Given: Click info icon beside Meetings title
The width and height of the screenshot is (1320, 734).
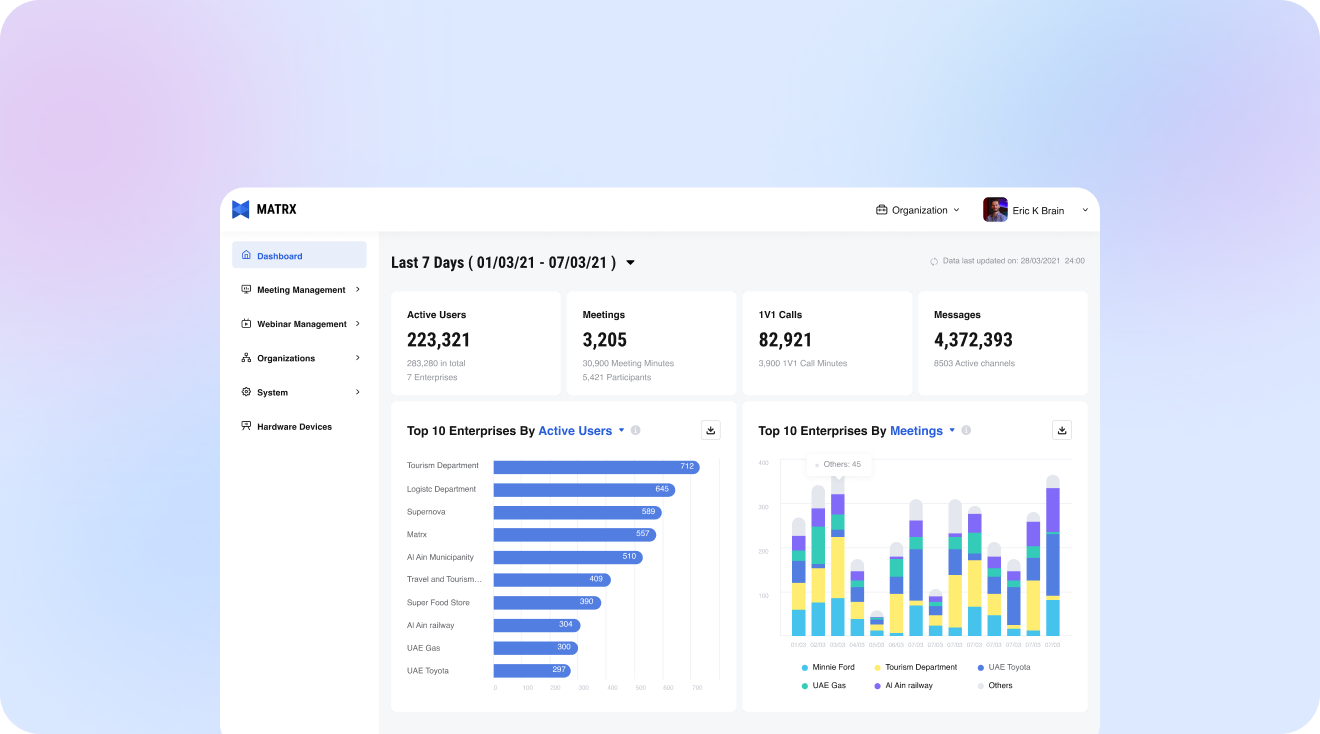Looking at the screenshot, I should click(966, 430).
